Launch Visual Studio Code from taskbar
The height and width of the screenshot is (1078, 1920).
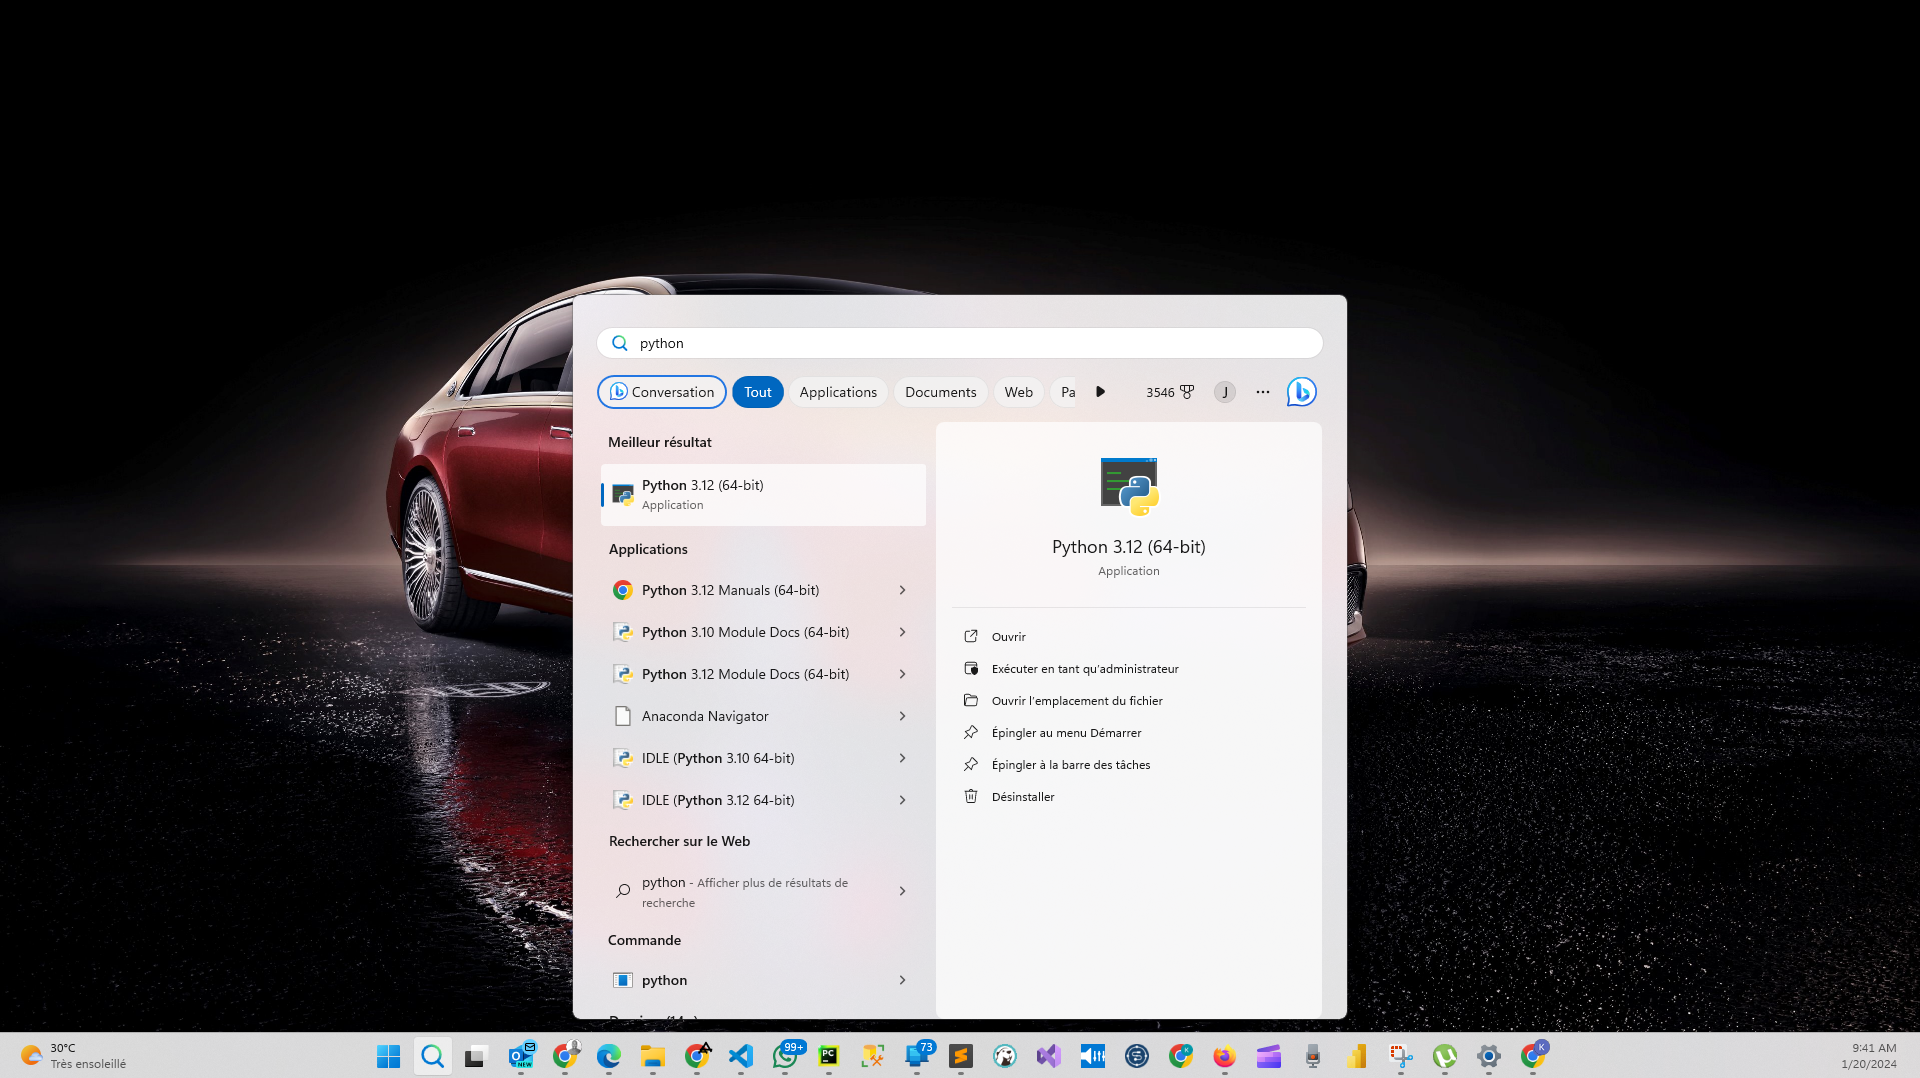(x=741, y=1056)
